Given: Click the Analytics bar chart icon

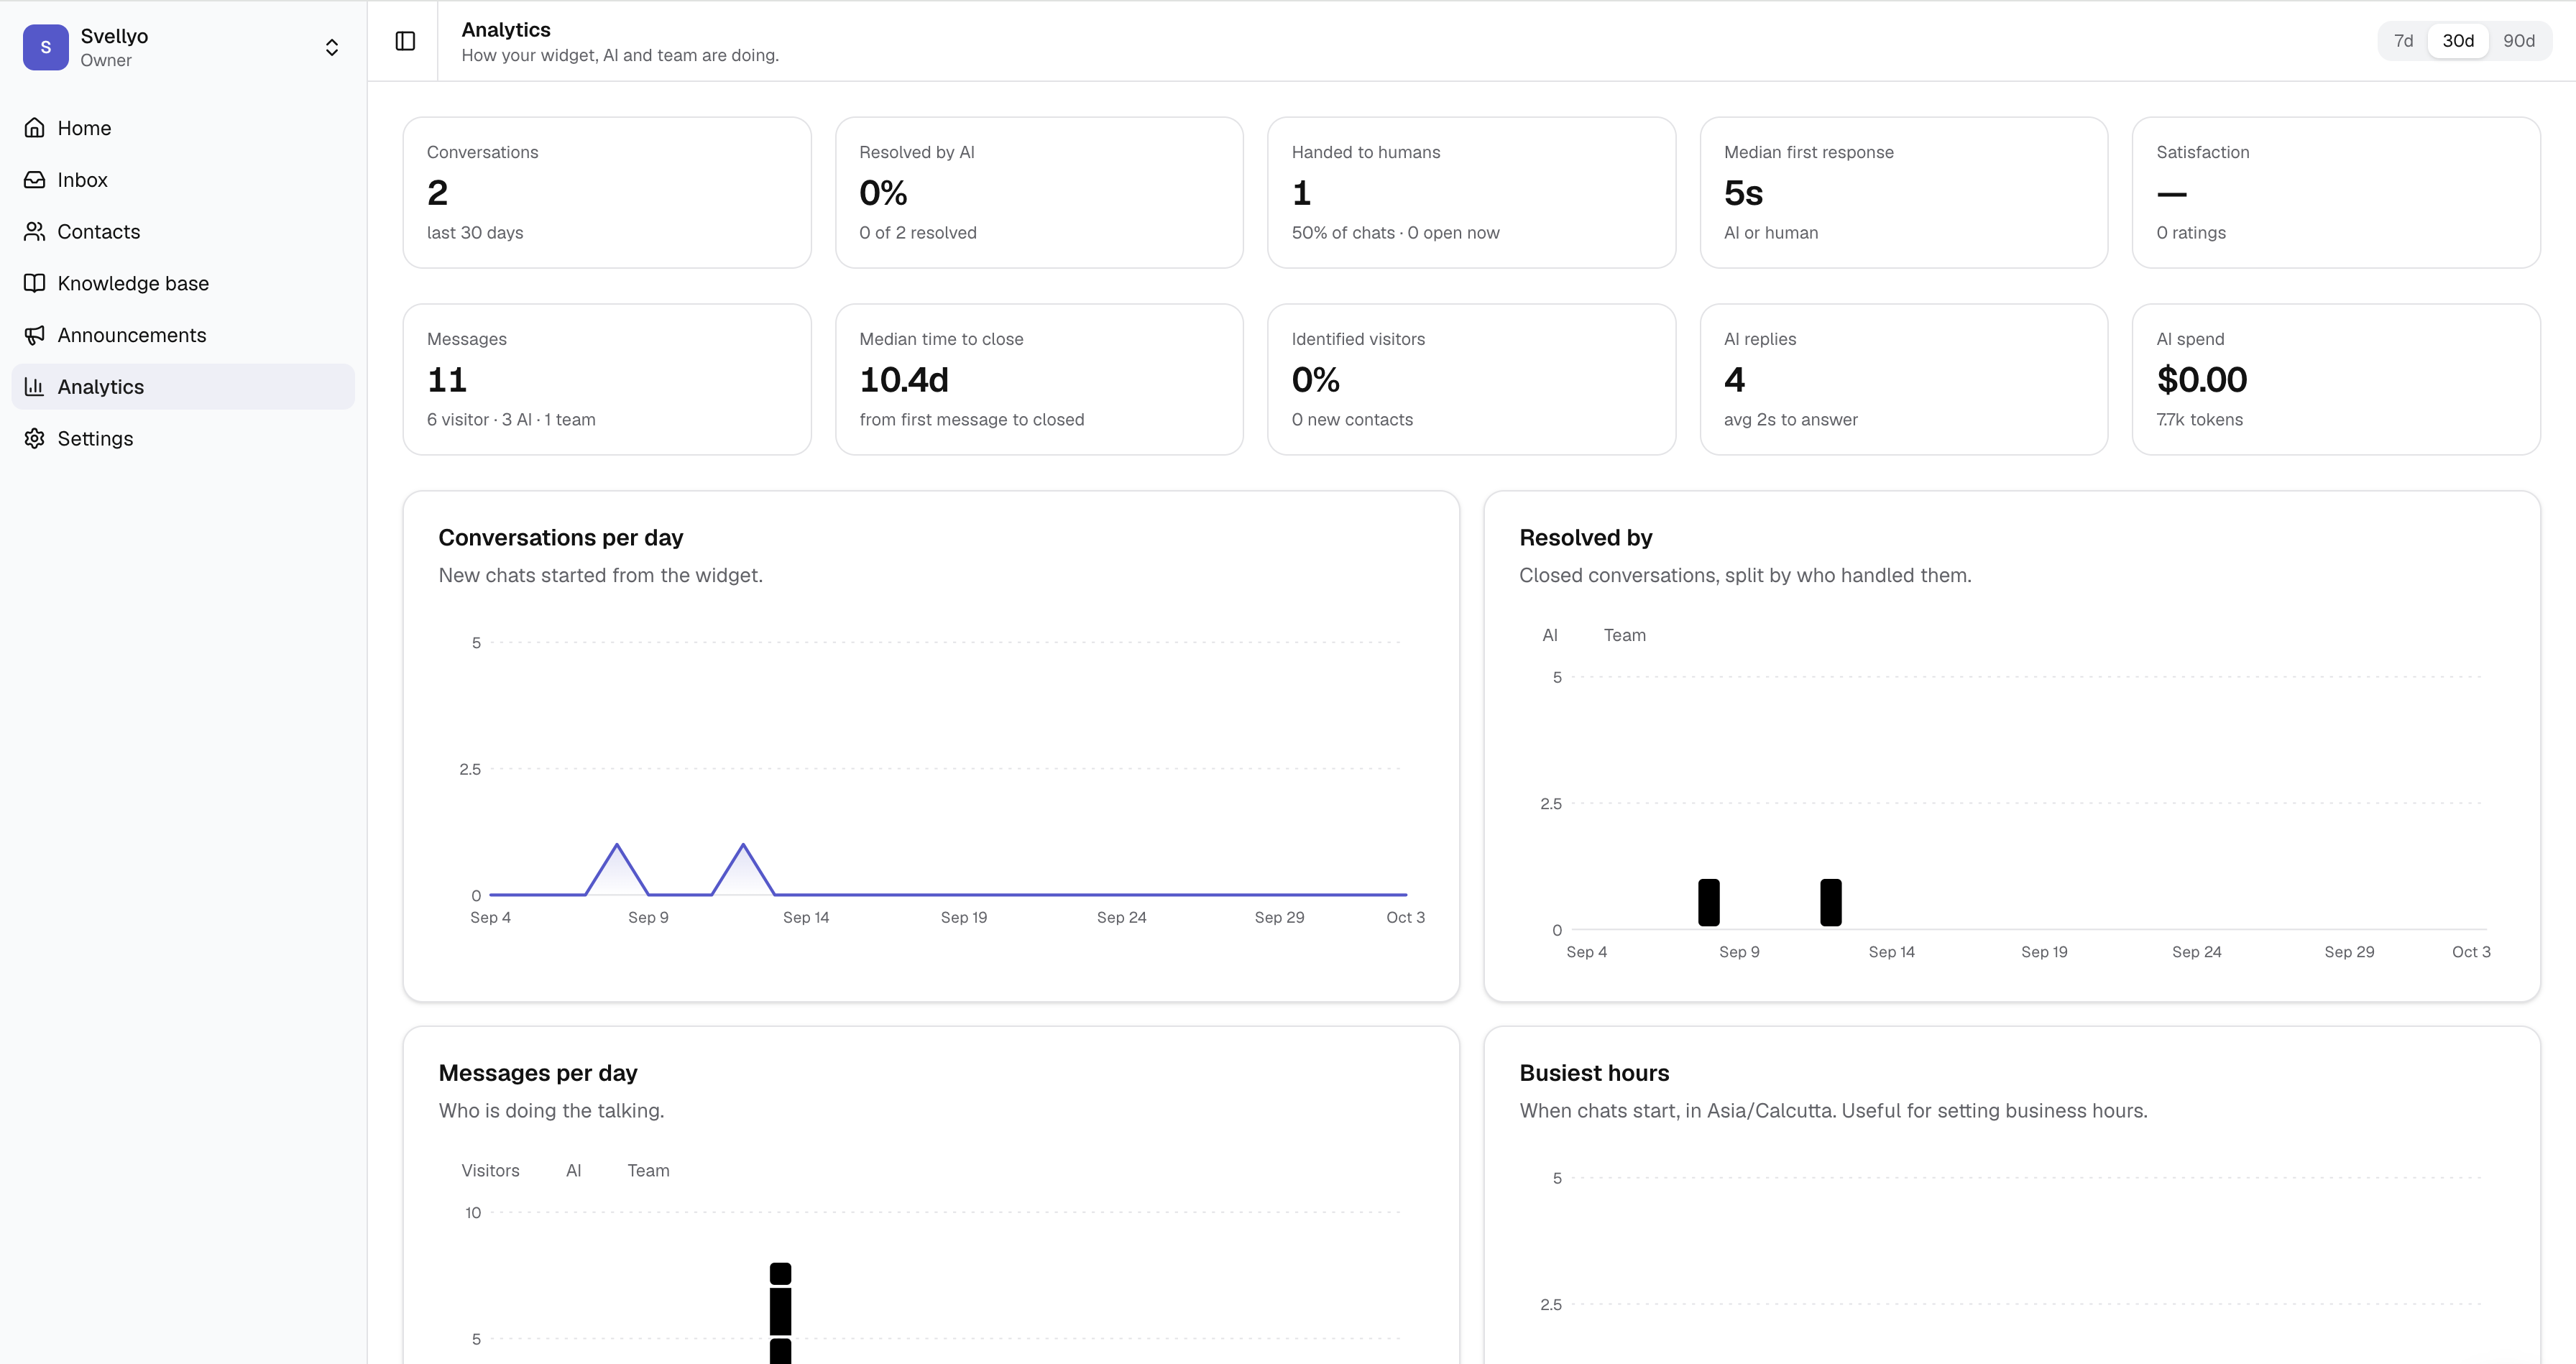Looking at the screenshot, I should click(35, 387).
